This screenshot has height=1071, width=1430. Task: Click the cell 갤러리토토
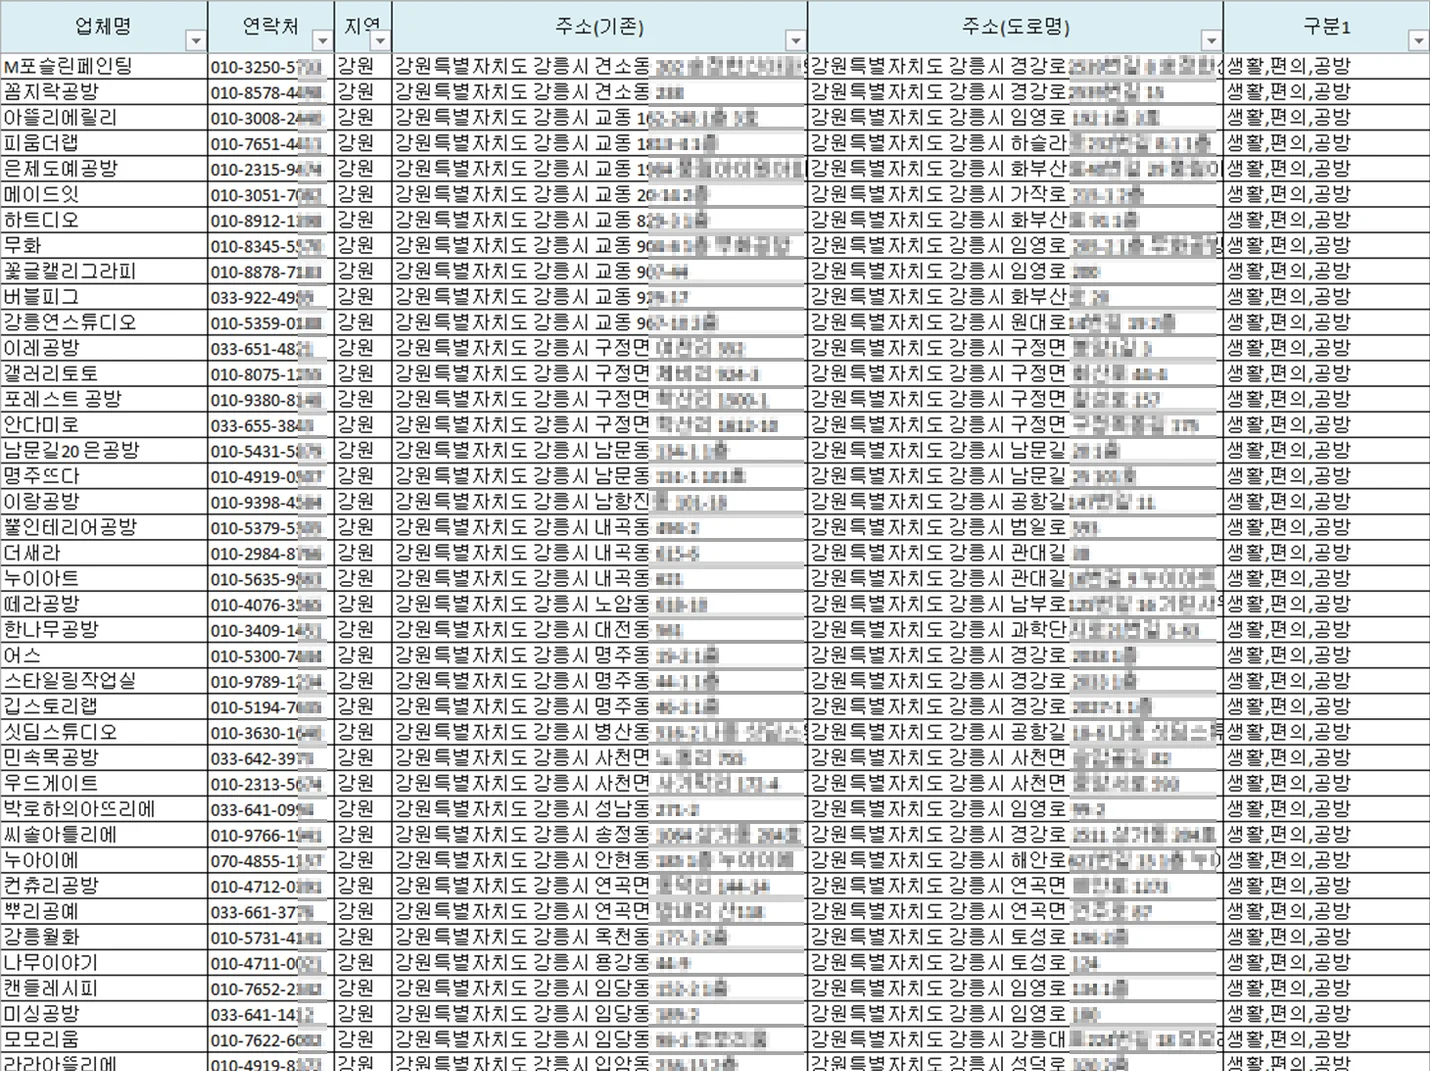[104, 373]
